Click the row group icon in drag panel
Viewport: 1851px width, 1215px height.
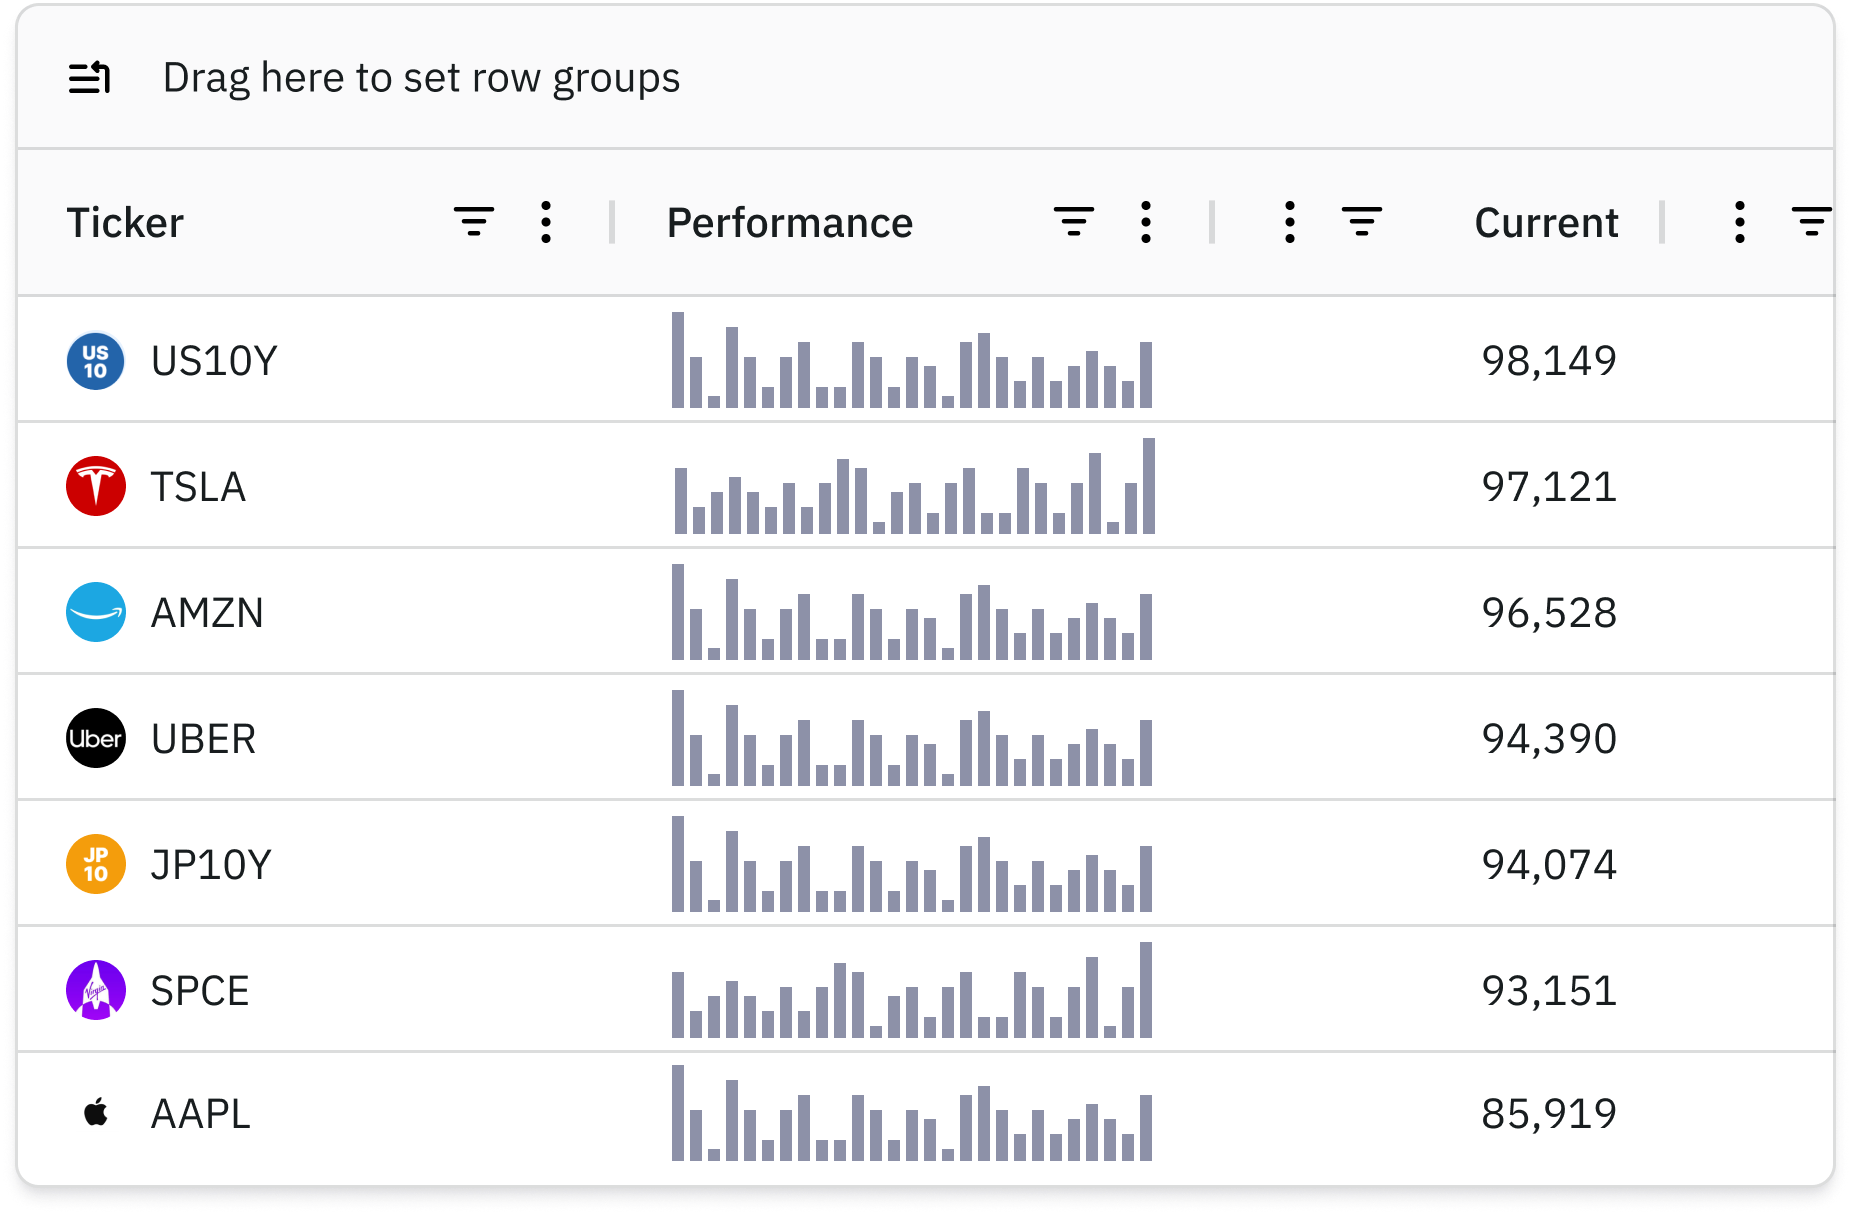(x=89, y=78)
